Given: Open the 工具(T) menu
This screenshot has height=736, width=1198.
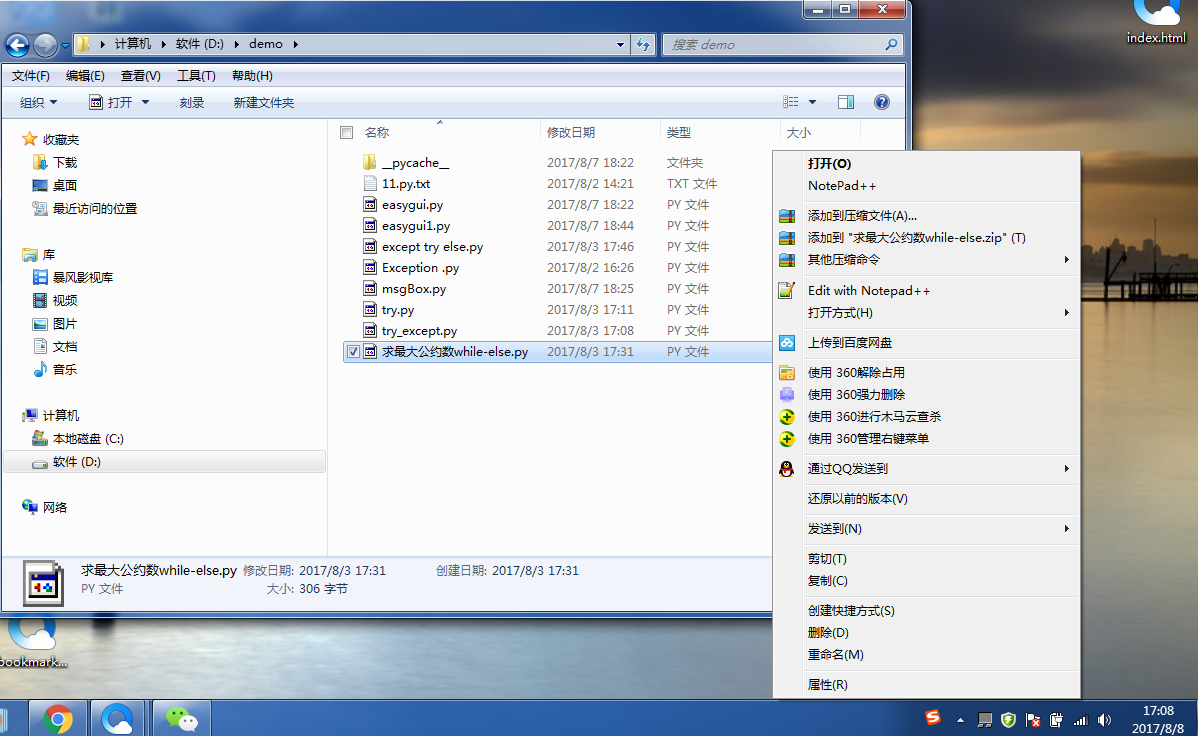Looking at the screenshot, I should click(196, 76).
